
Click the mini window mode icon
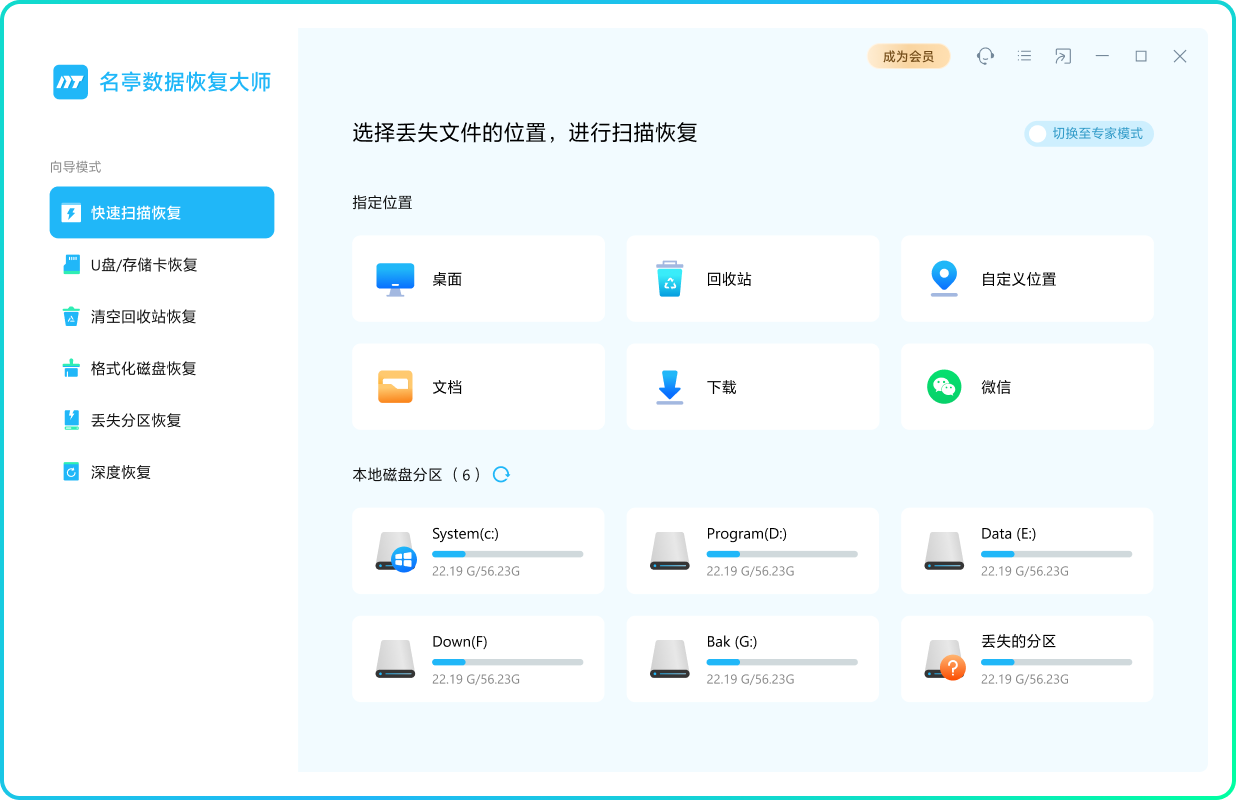1062,56
